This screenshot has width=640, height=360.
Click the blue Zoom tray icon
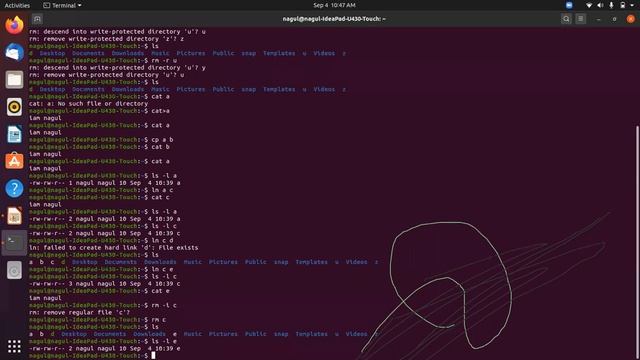(x=569, y=5)
